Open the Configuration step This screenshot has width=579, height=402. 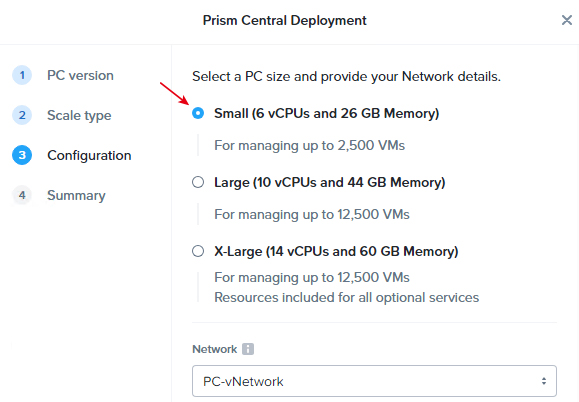pyautogui.click(x=89, y=155)
